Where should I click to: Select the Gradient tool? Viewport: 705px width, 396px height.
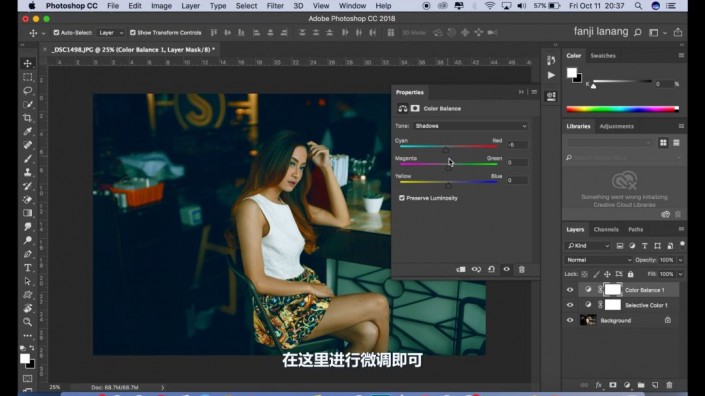click(x=27, y=213)
